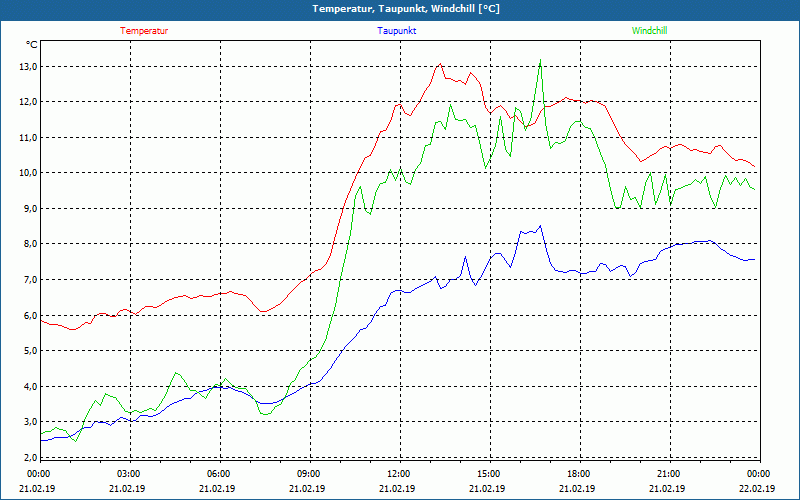Screen dimensions: 800x500
Task: Click the 06:00 time label
Action: [218, 474]
